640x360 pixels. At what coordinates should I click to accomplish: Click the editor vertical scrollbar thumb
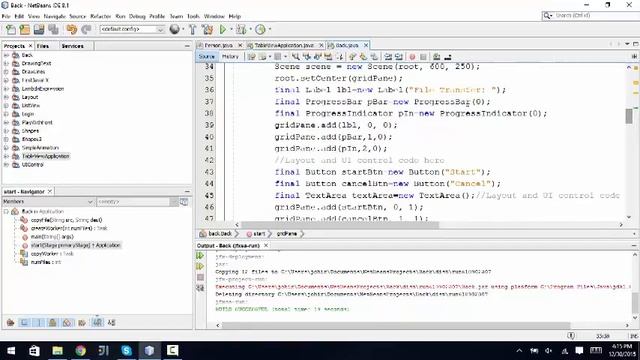(x=629, y=116)
